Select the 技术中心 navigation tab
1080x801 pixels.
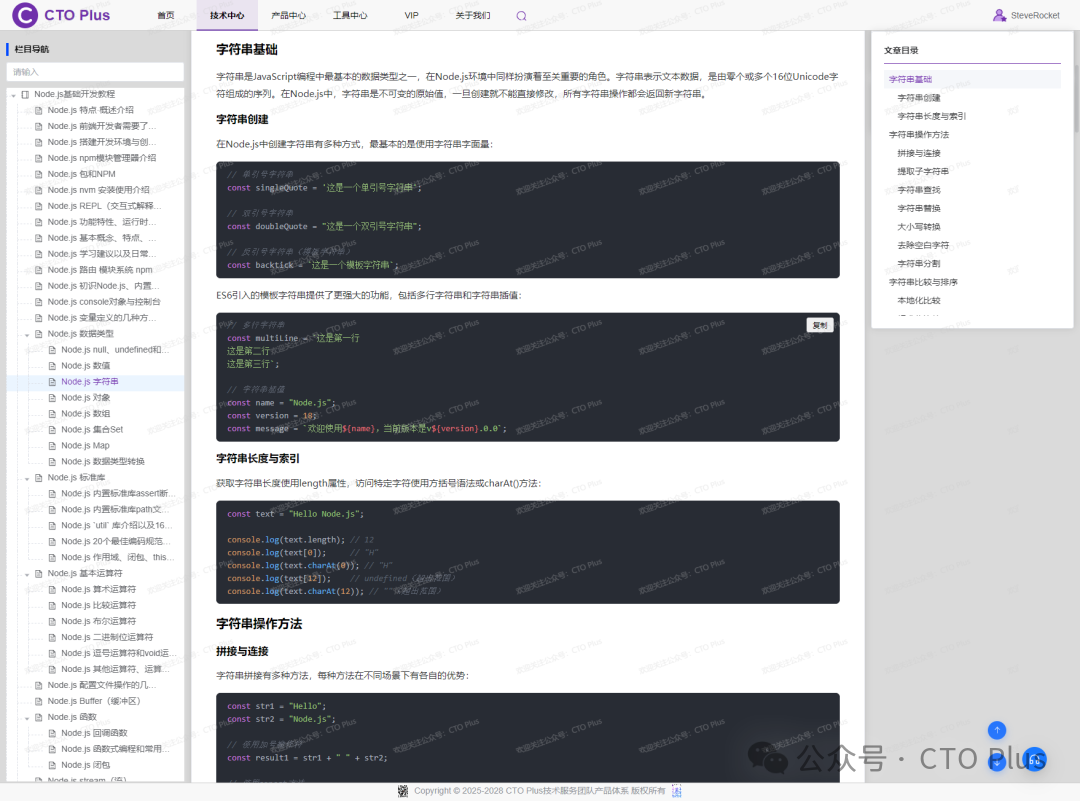click(227, 15)
